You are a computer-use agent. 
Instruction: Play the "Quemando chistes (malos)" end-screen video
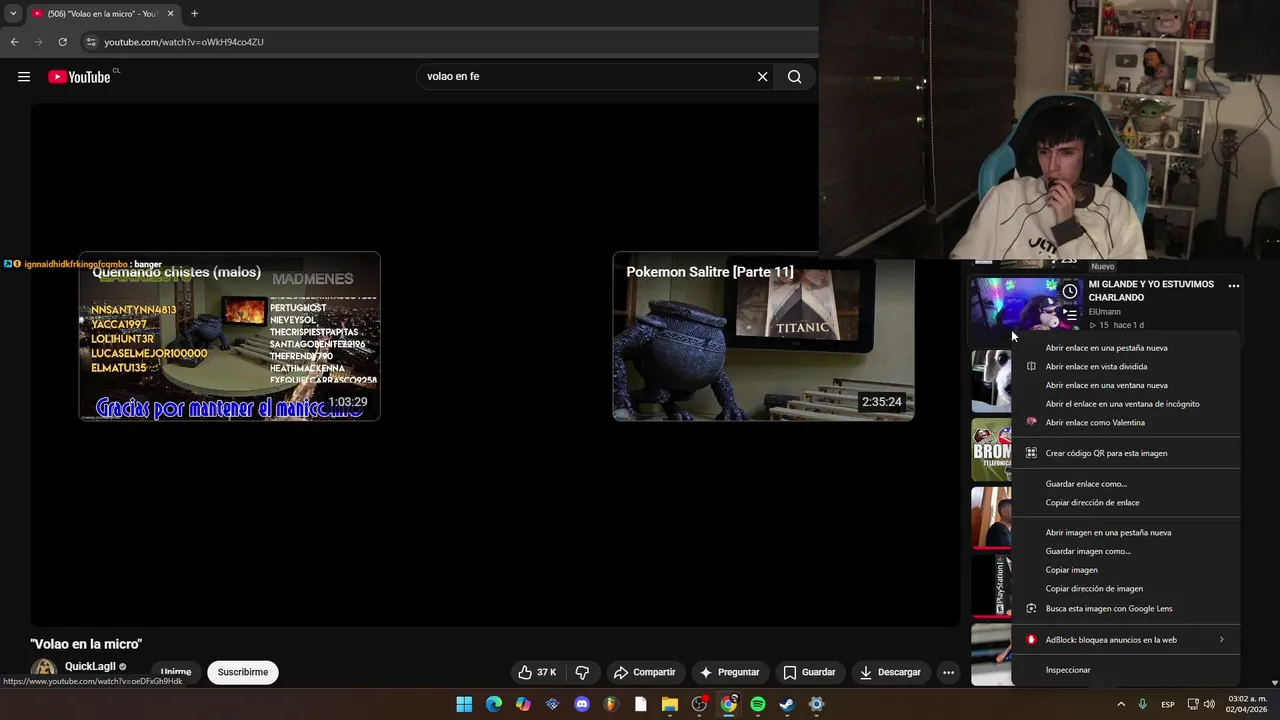coord(230,336)
